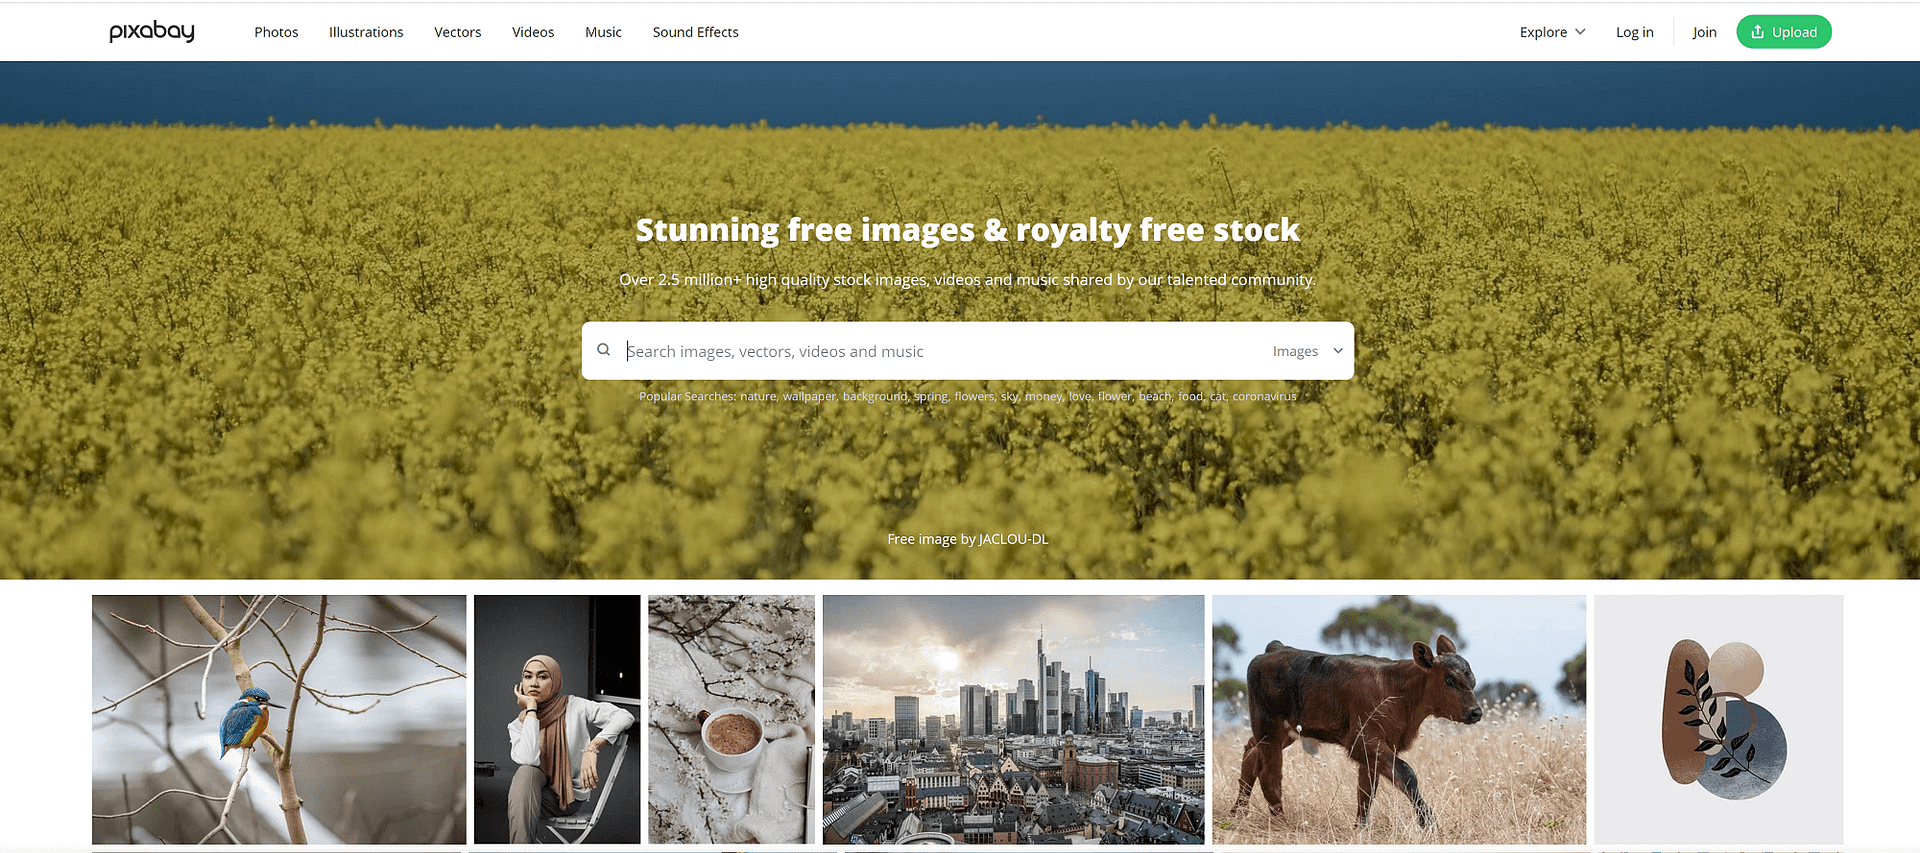1920x853 pixels.
Task: Click the Log in link
Action: click(x=1635, y=32)
